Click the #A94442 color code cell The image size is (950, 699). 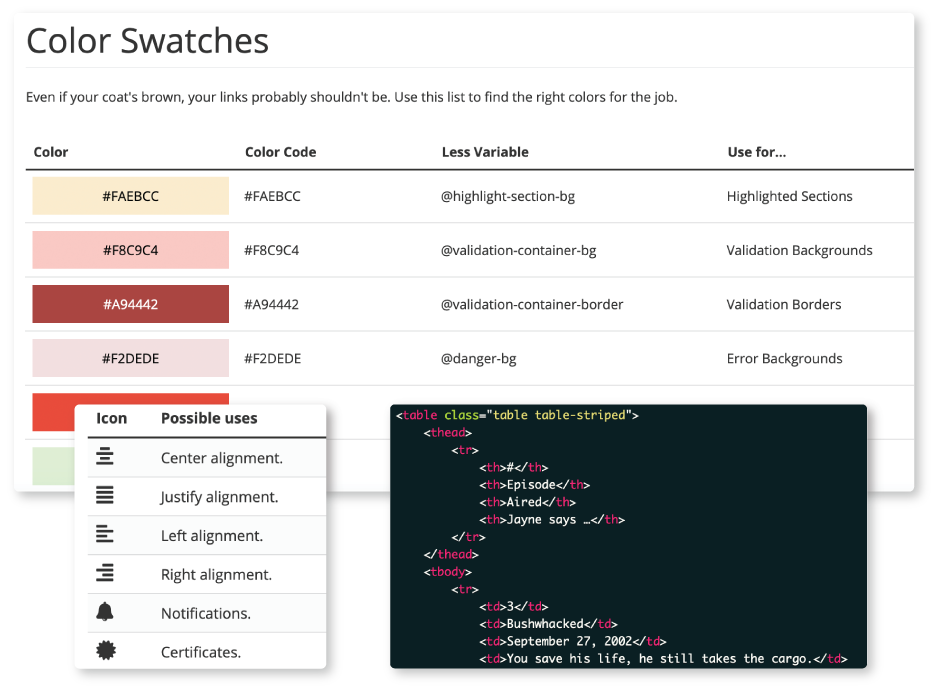[x=271, y=304]
